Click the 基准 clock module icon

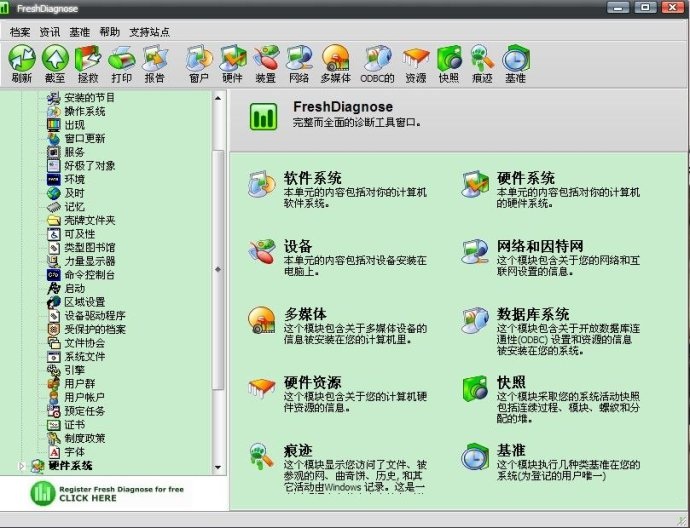(x=475, y=456)
